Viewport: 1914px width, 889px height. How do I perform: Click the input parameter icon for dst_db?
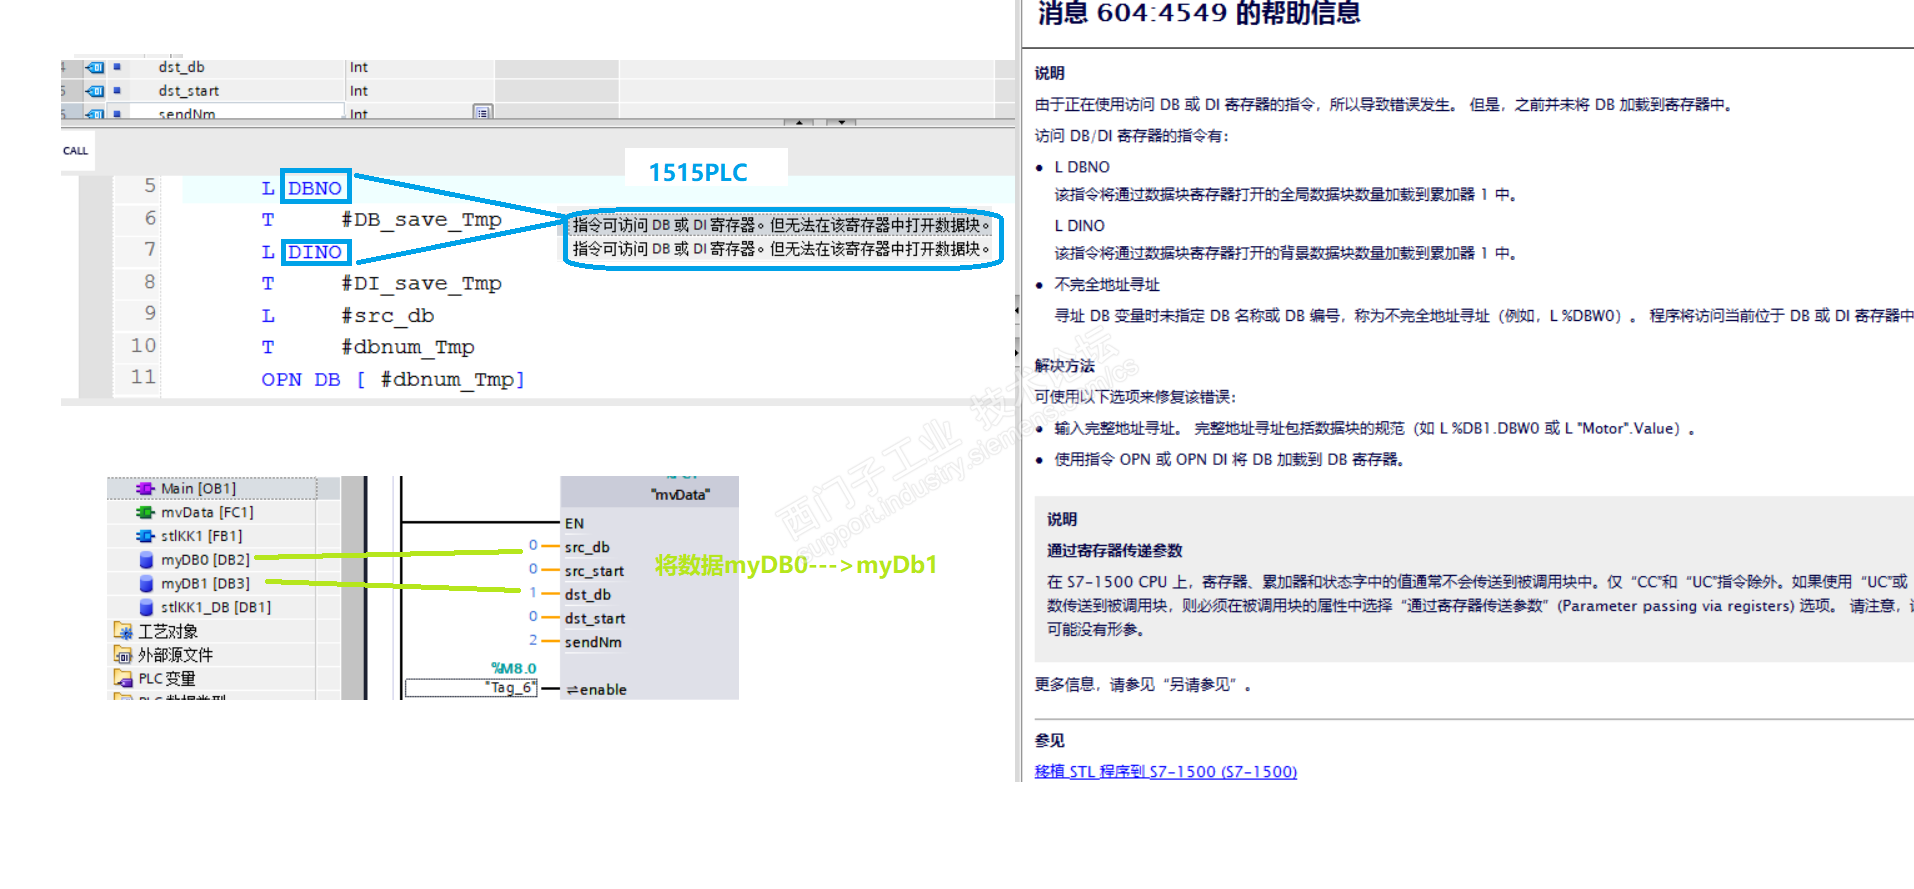click(x=95, y=67)
